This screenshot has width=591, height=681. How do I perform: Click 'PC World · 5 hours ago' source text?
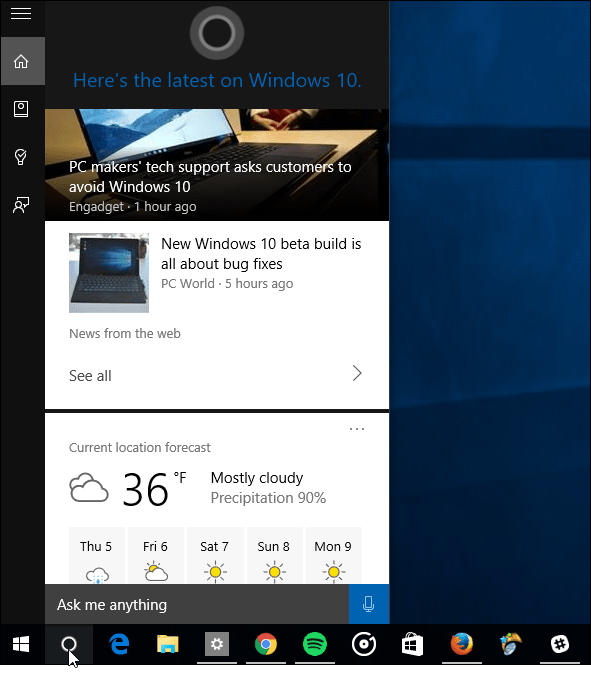[227, 284]
